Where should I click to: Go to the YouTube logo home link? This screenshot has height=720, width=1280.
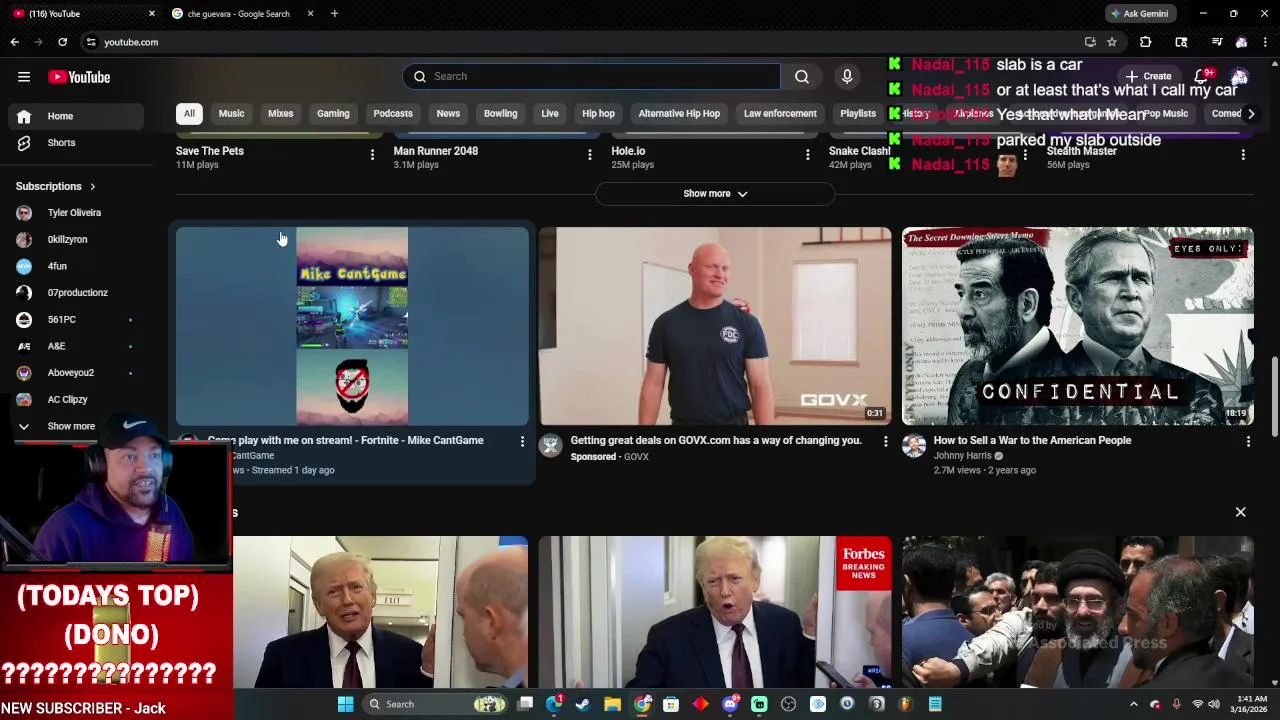79,77
